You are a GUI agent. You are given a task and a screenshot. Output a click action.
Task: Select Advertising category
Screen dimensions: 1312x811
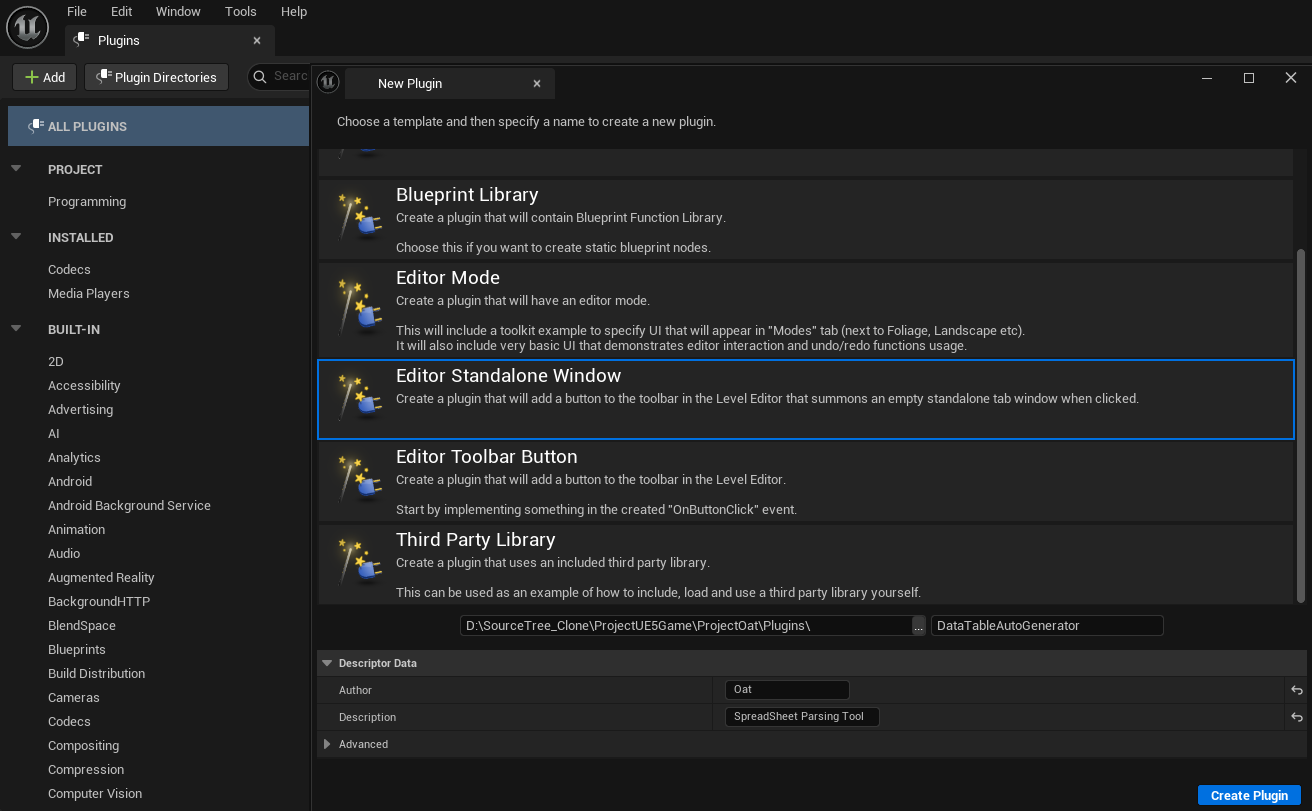[80, 409]
